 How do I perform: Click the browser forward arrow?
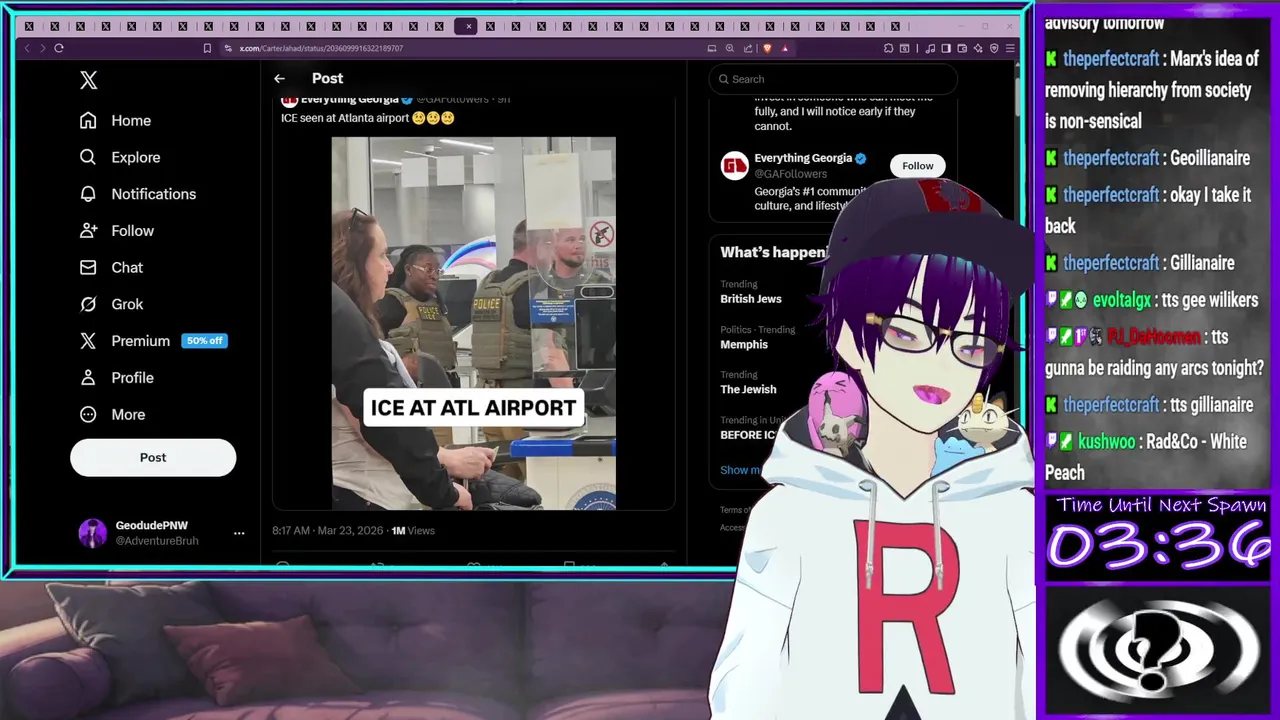pos(42,48)
